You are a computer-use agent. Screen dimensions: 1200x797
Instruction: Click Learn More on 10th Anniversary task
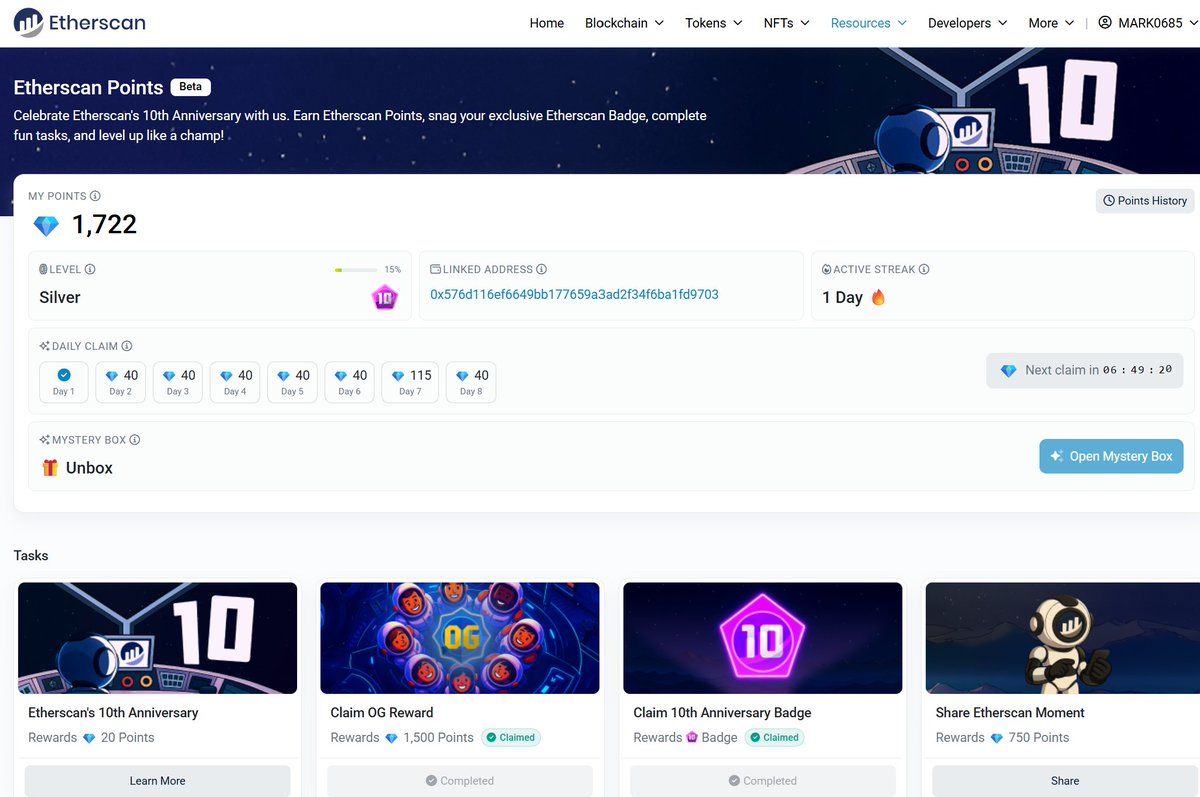point(157,781)
